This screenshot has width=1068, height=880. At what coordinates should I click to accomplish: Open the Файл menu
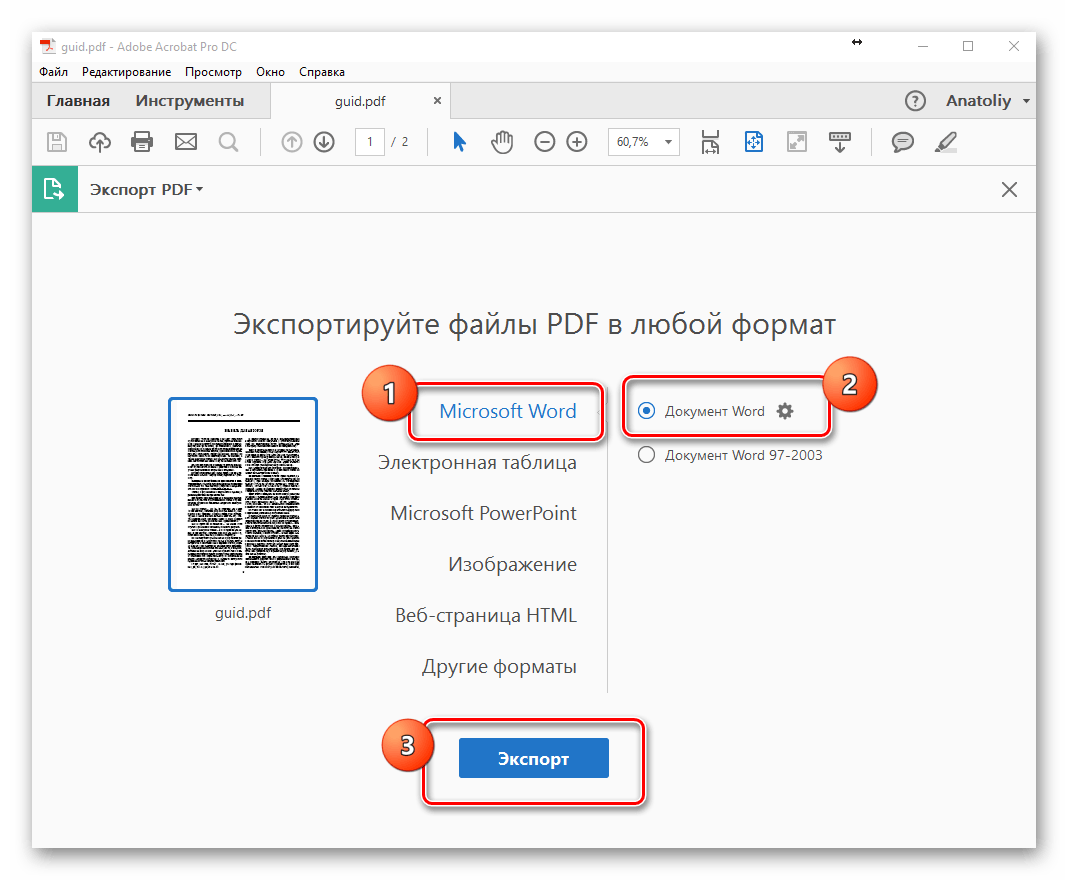(54, 72)
